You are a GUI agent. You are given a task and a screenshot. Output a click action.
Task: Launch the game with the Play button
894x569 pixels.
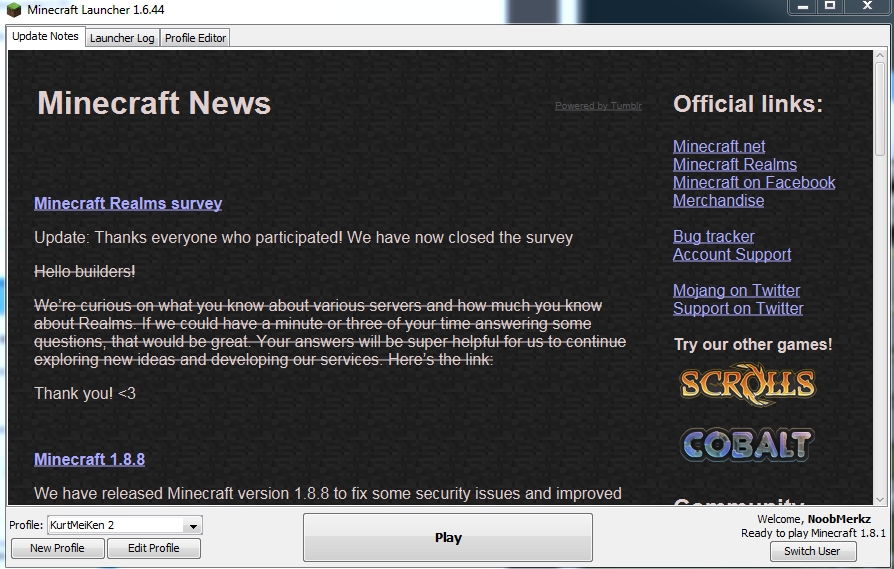pyautogui.click(x=448, y=538)
